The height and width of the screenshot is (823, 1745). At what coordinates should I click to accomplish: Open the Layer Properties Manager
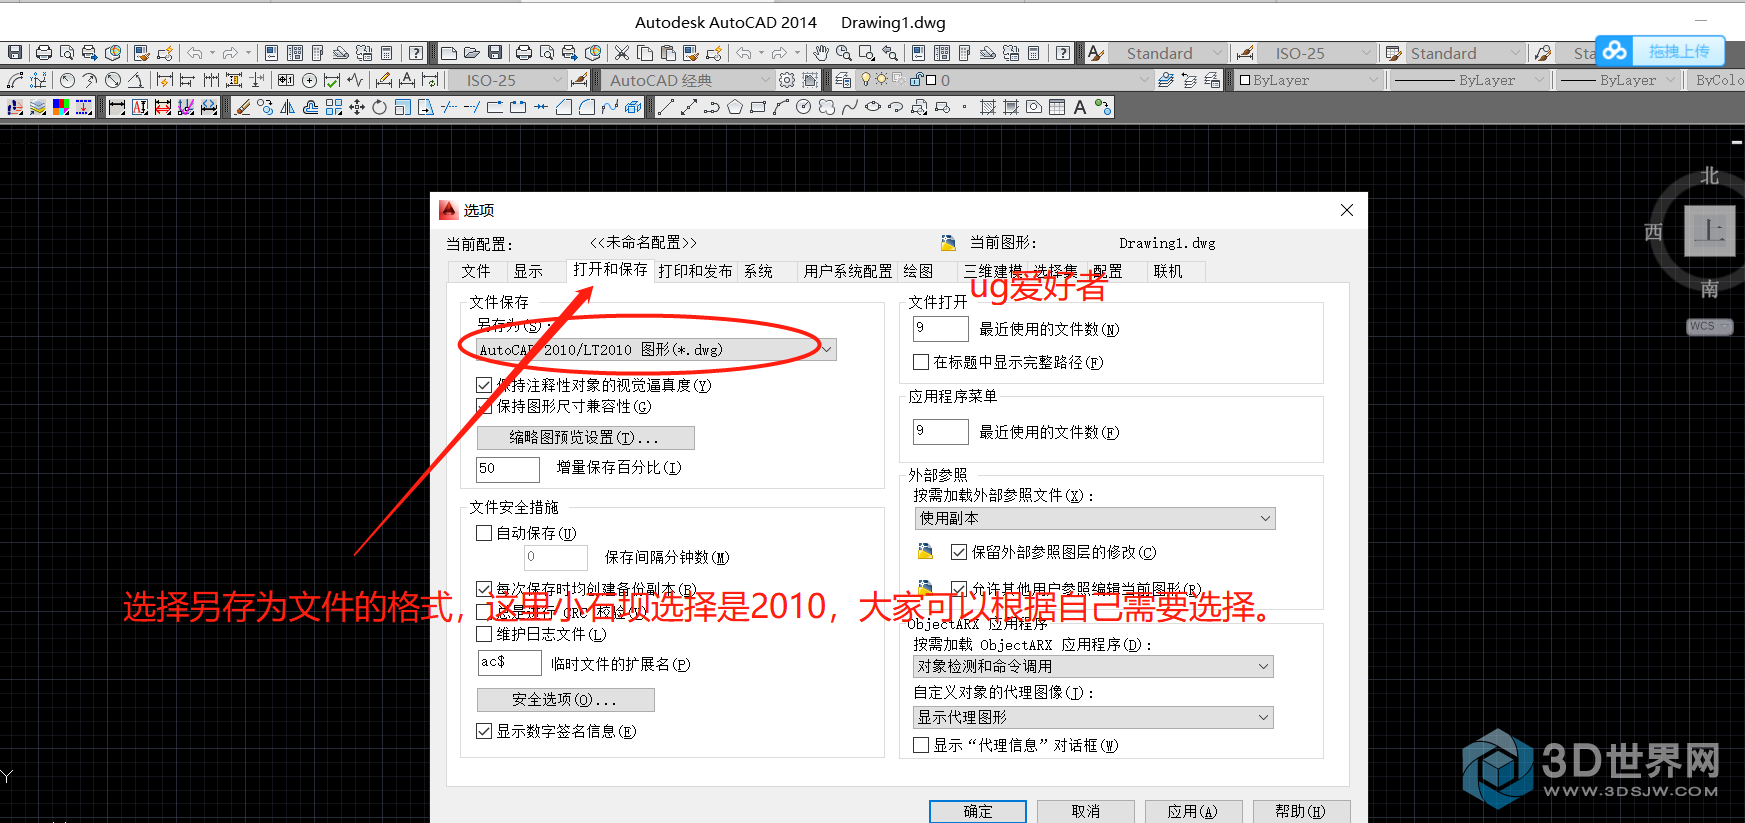pos(843,80)
